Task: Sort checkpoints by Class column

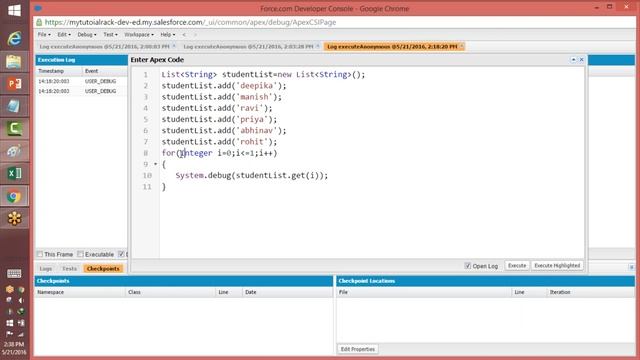Action: [x=171, y=292]
